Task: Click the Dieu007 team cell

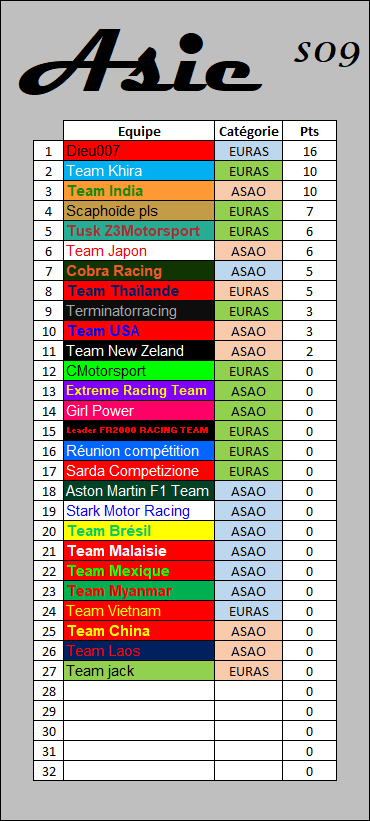Action: pyautogui.click(x=139, y=151)
